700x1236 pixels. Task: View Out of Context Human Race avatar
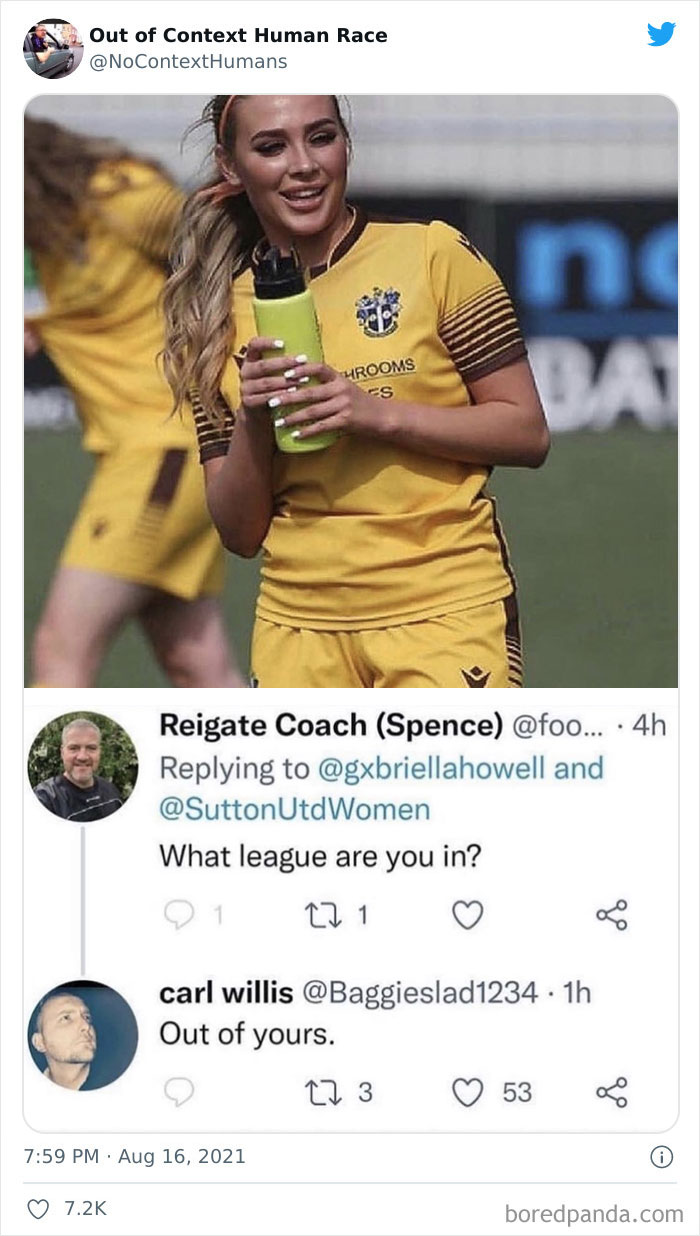53,48
